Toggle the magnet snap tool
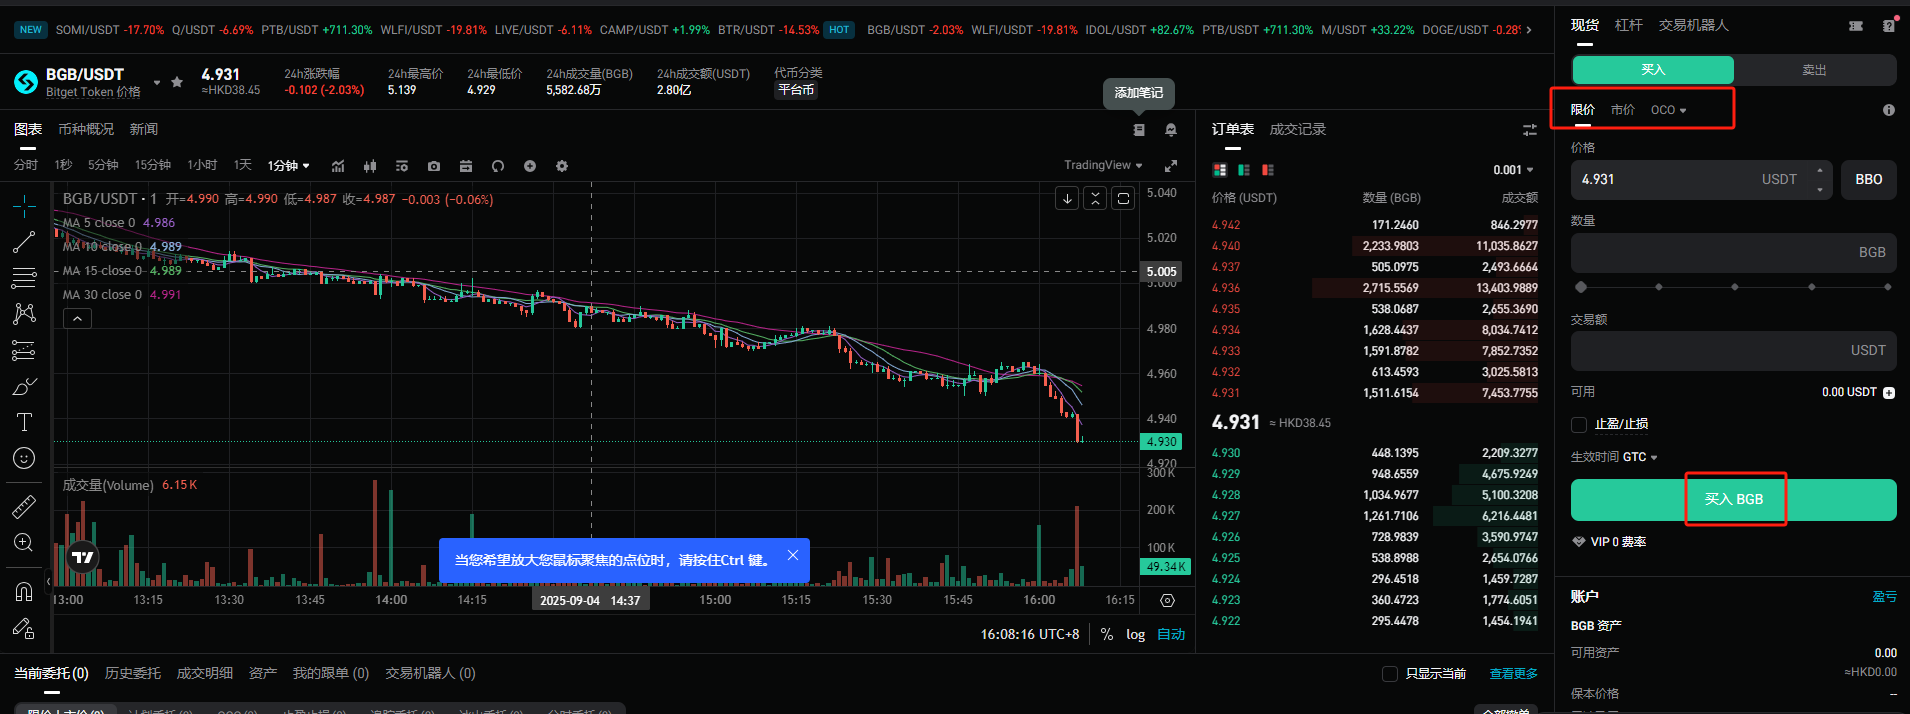Screen dimensions: 1910x714 24,592
